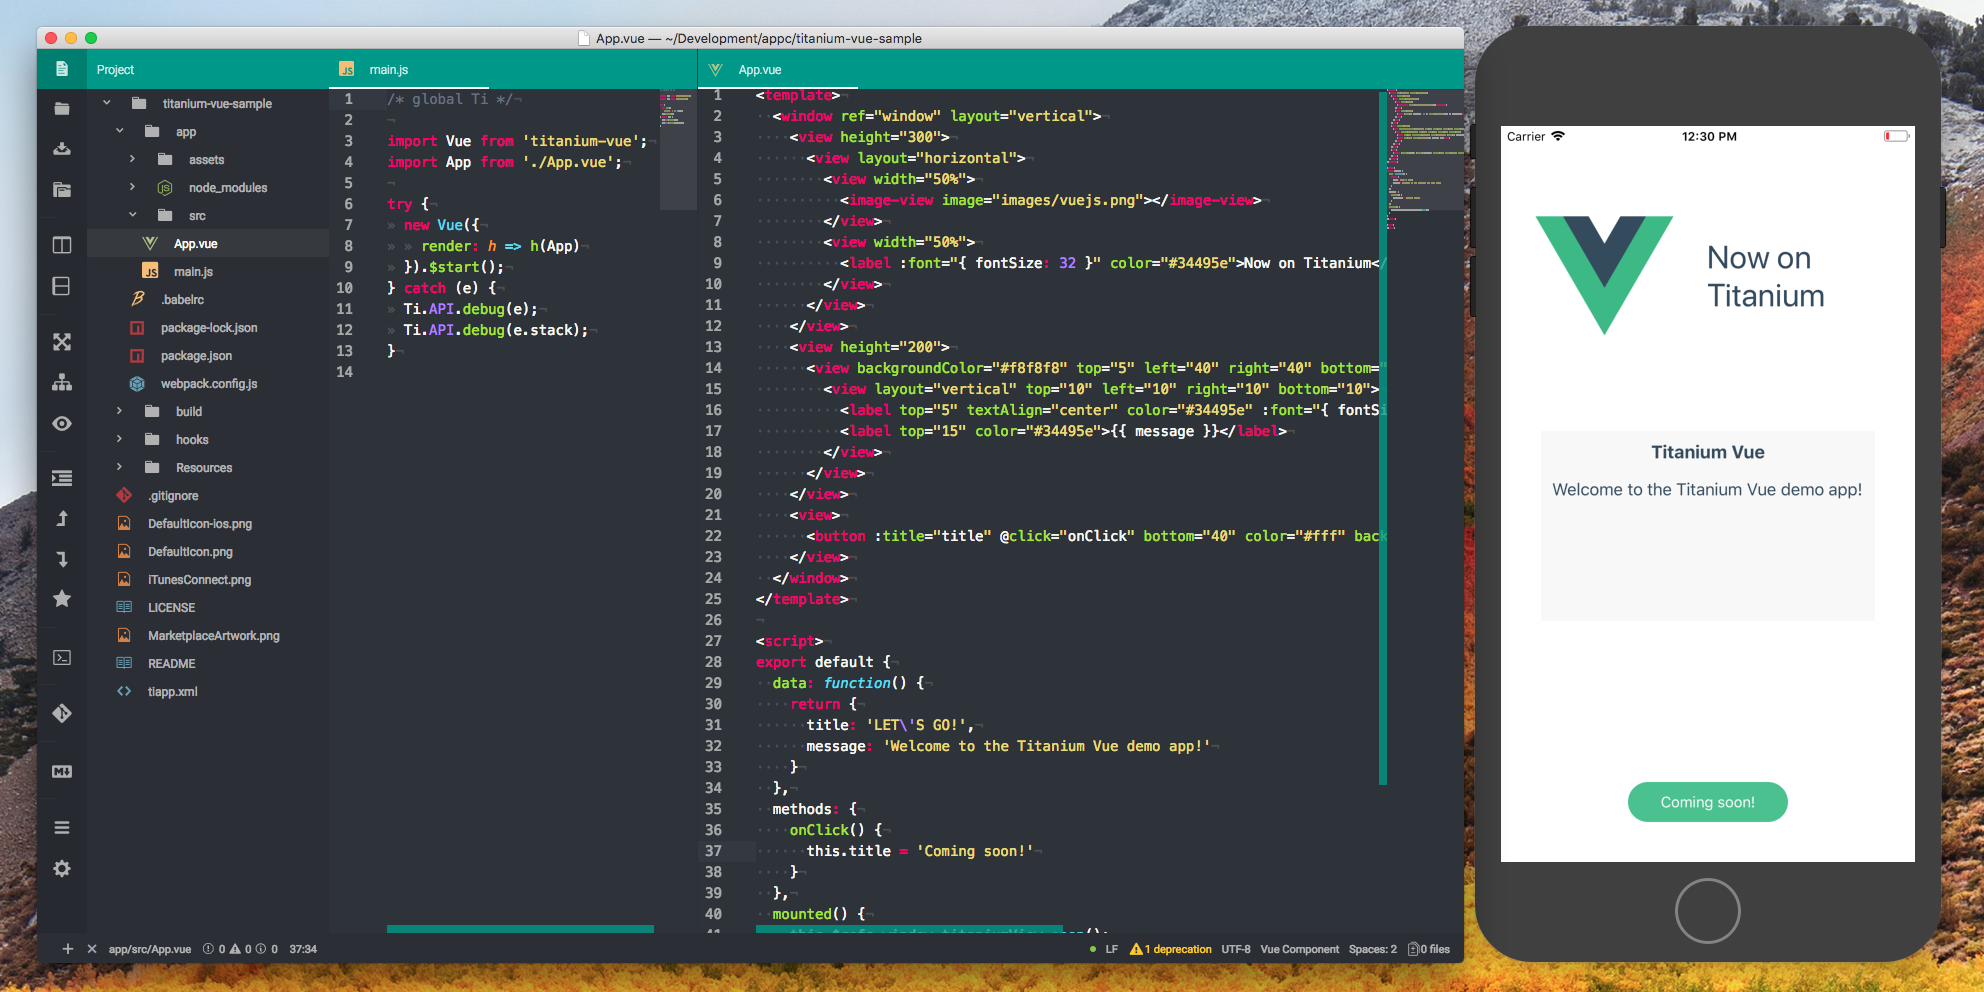Screen dimensions: 1984x992
Task: Open package-lock.json in the tree
Action: pos(208,327)
